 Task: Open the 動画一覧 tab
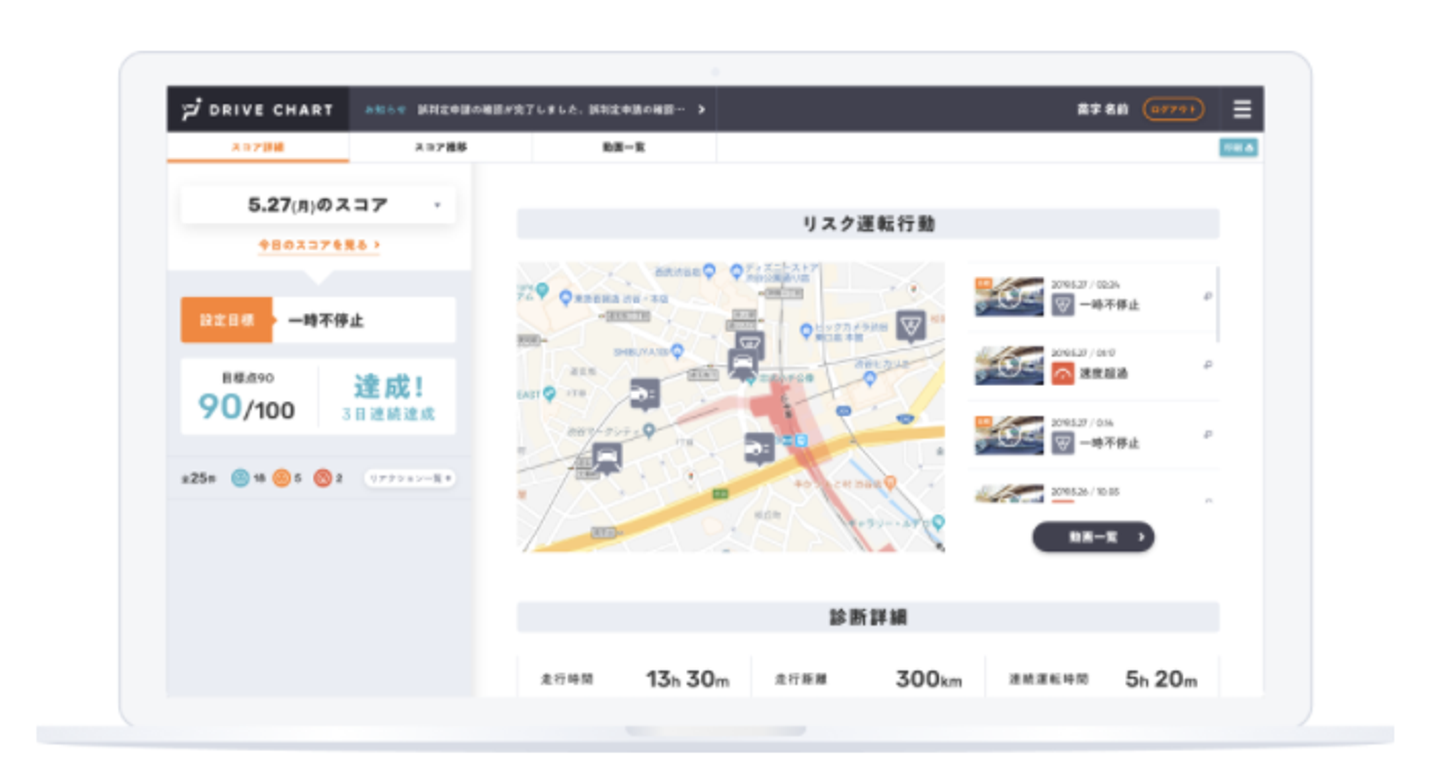[624, 147]
